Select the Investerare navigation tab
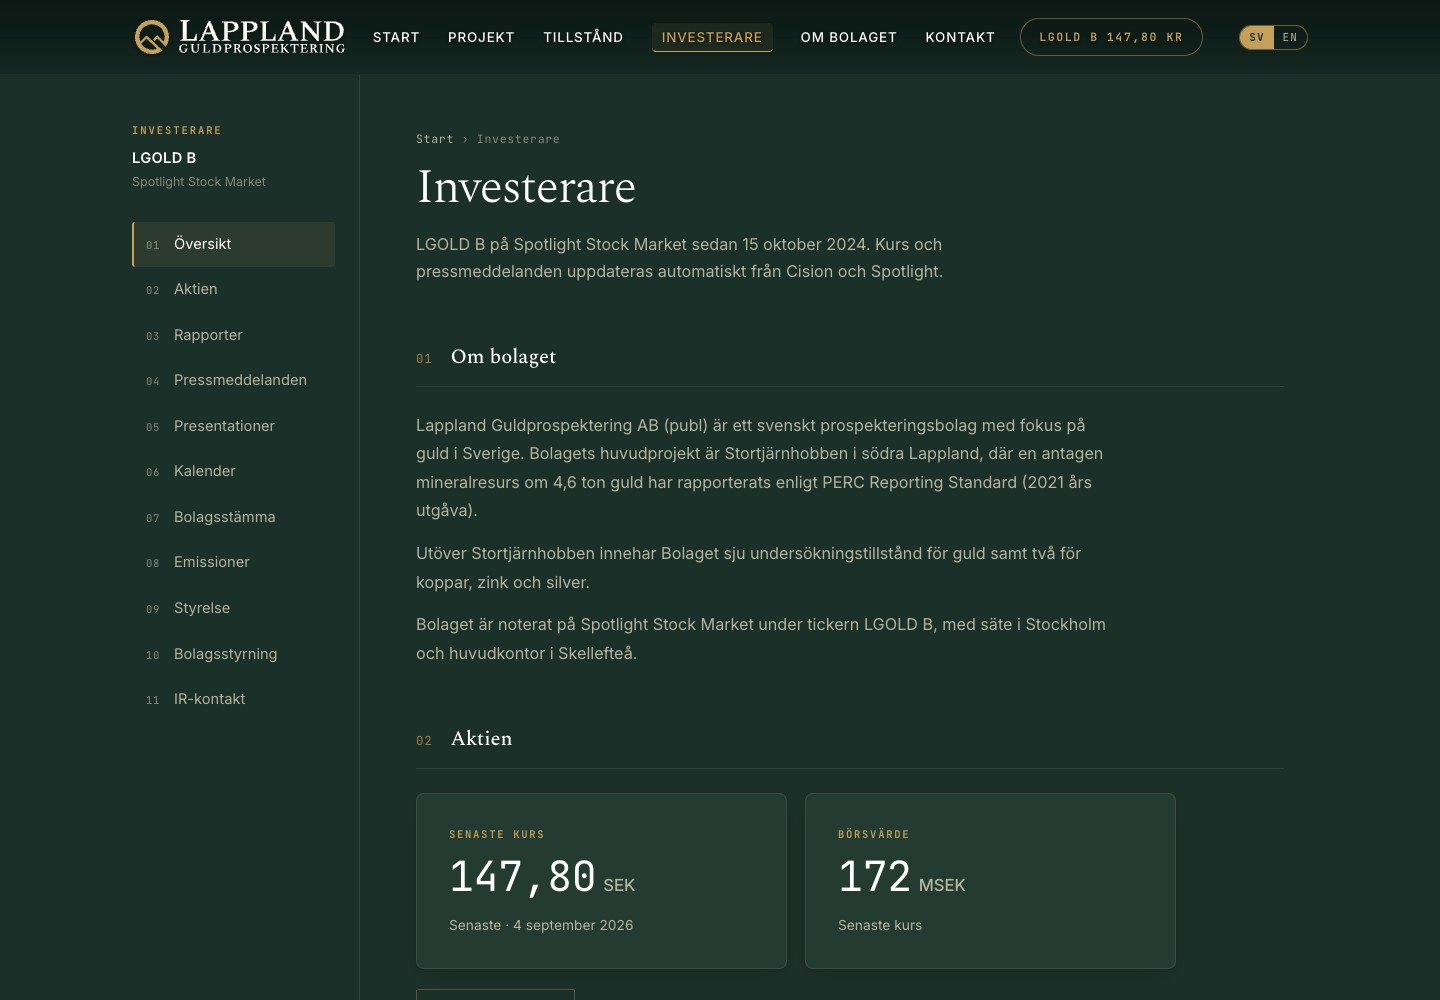This screenshot has height=1000, width=1440. [712, 37]
